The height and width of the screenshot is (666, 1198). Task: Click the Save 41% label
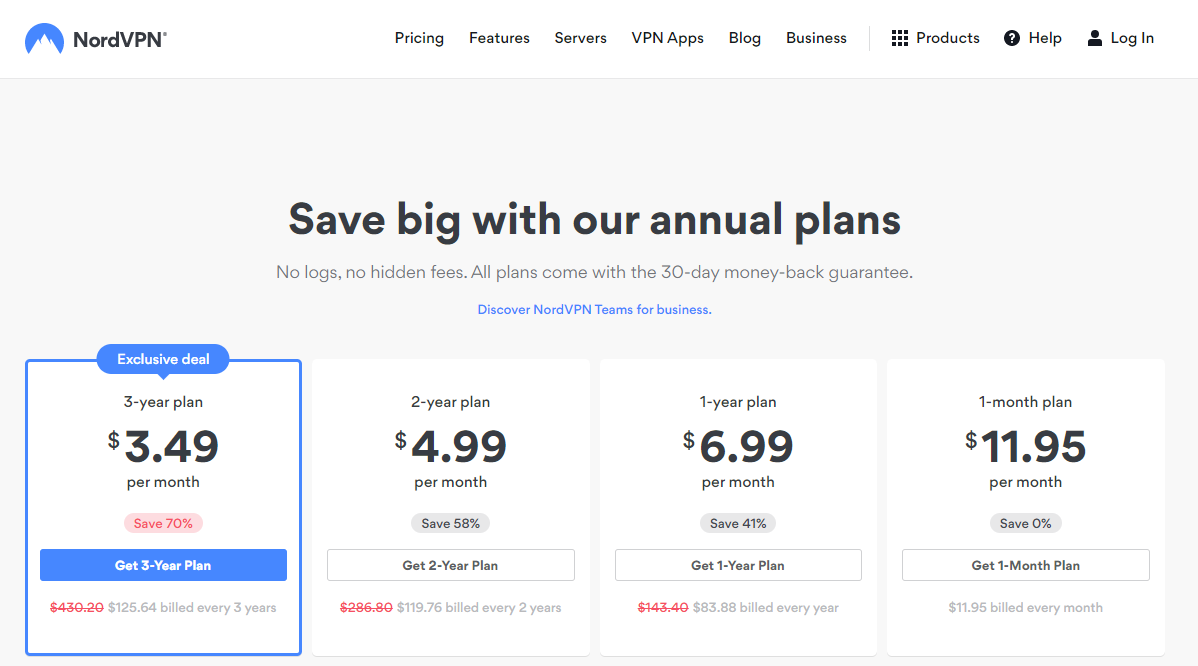(738, 523)
